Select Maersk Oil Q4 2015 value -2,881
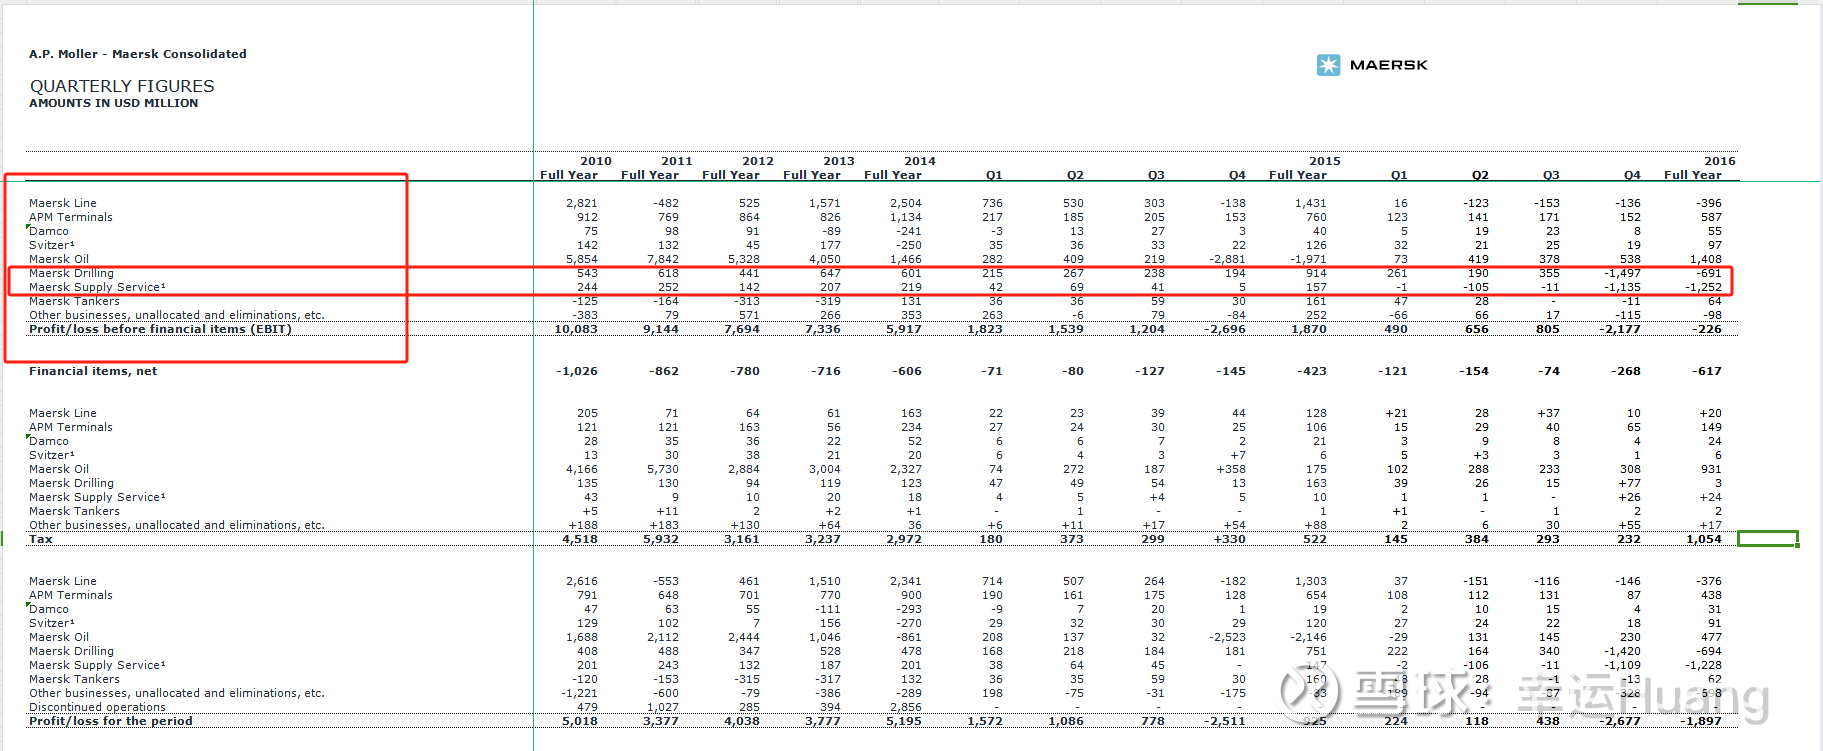Viewport: 1823px width, 751px height. coord(1226,259)
